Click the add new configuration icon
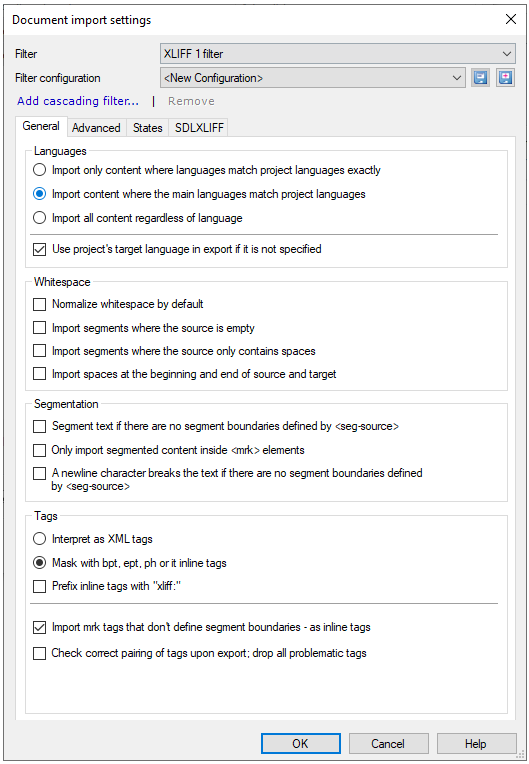Viewport: 529px width, 764px height. tap(506, 78)
